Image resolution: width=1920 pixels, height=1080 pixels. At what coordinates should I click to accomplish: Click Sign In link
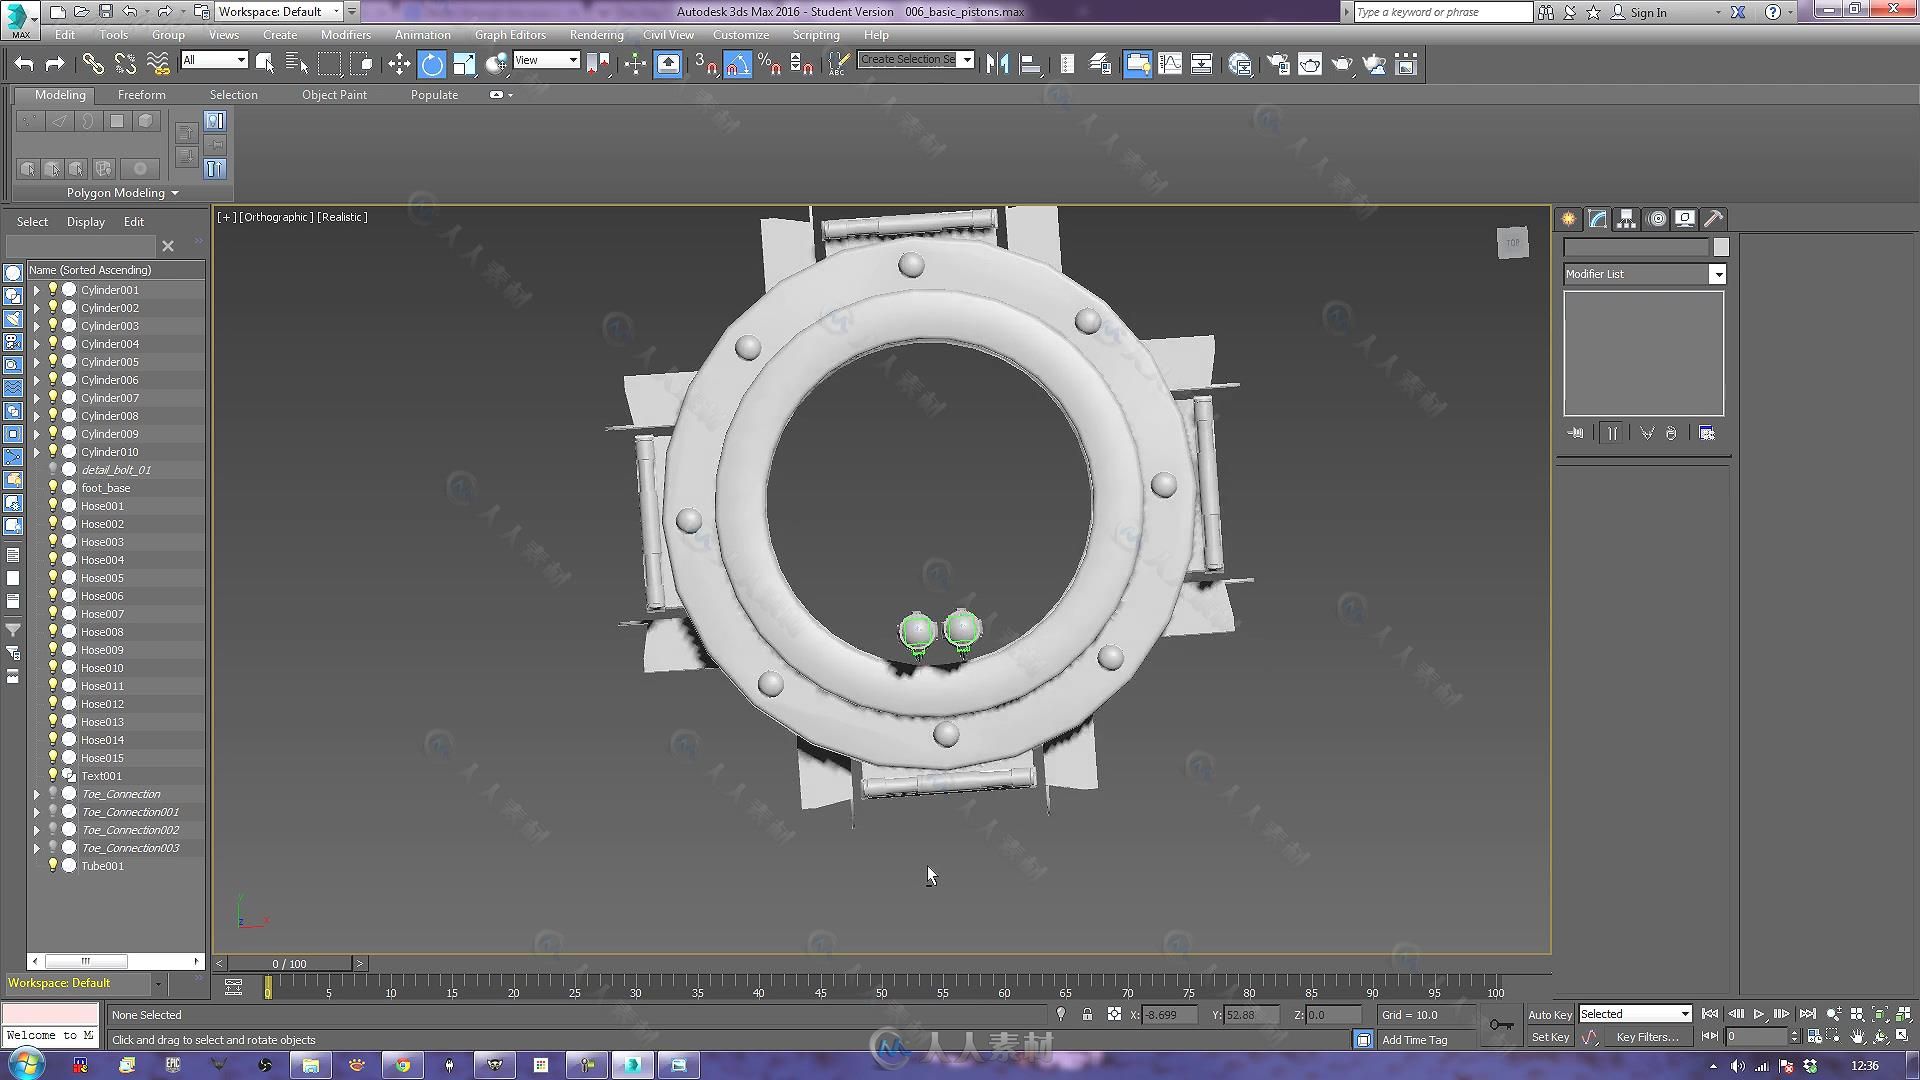point(1648,12)
